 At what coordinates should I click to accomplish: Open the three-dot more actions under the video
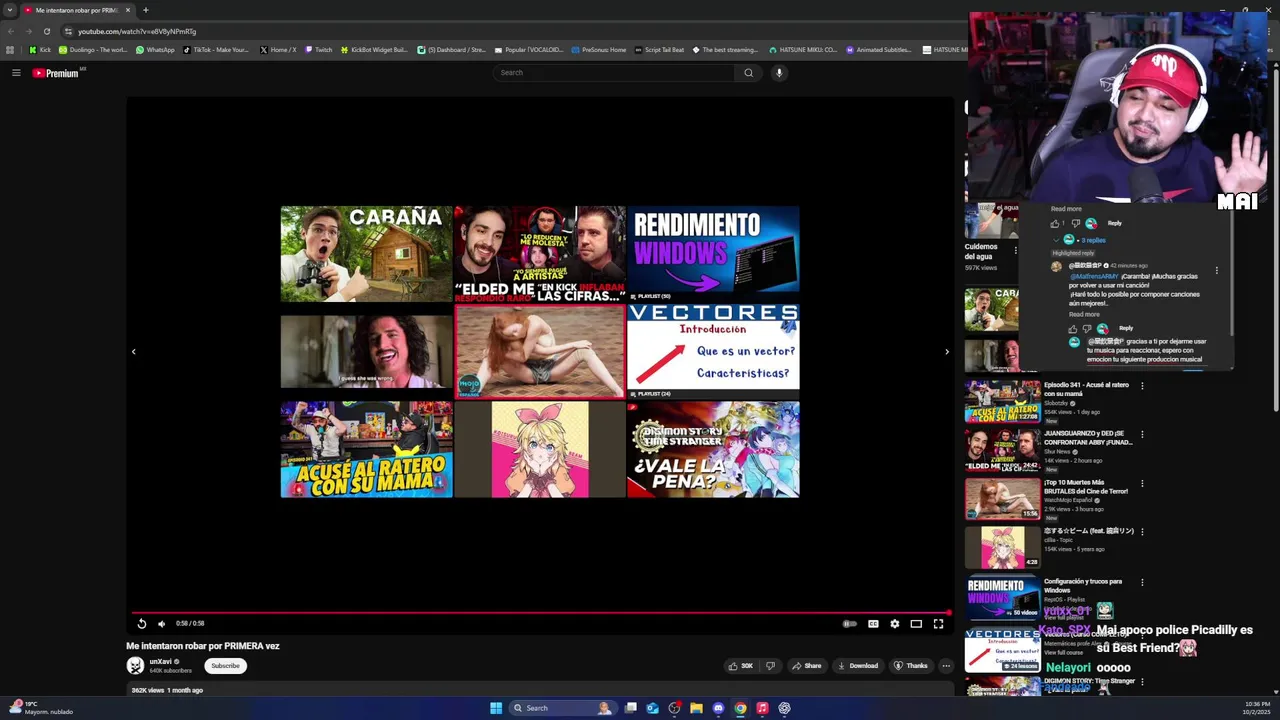pyautogui.click(x=946, y=666)
